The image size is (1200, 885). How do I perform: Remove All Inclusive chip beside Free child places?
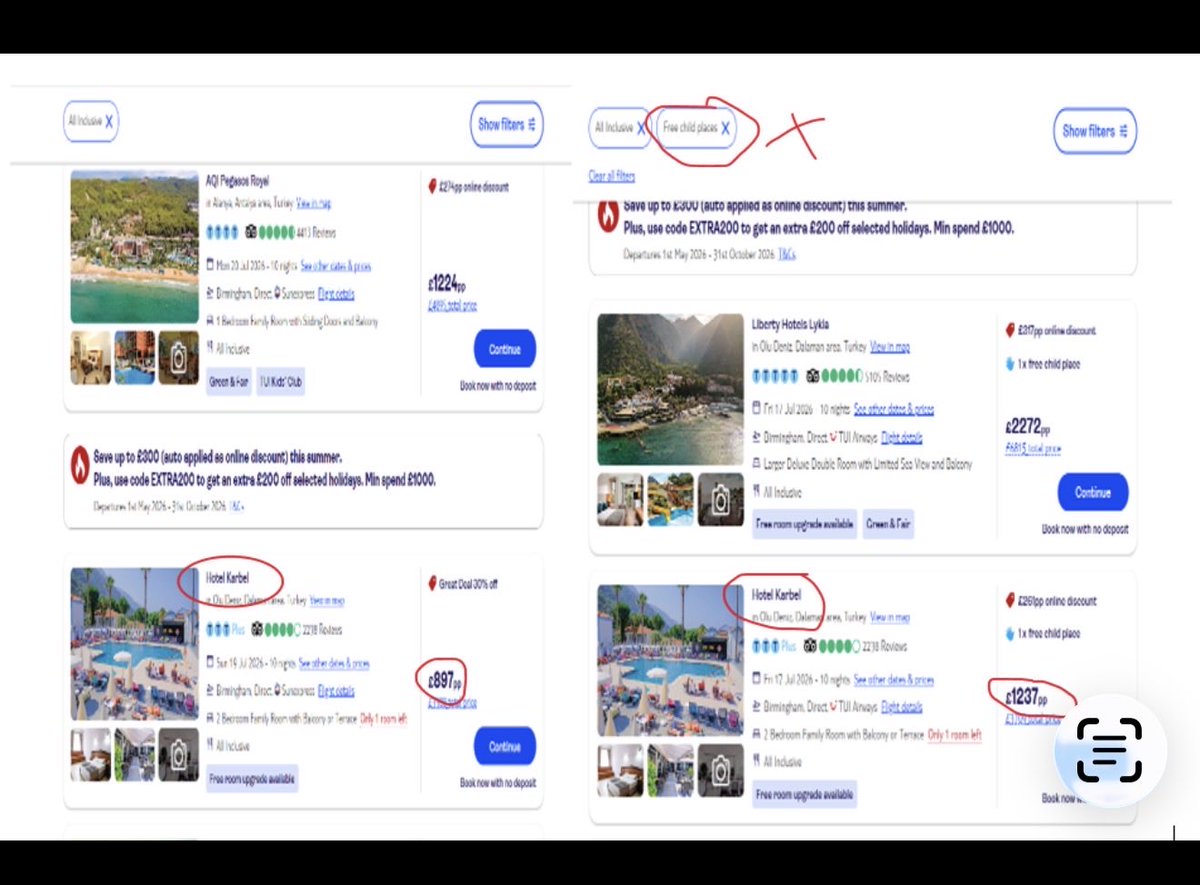(x=641, y=128)
